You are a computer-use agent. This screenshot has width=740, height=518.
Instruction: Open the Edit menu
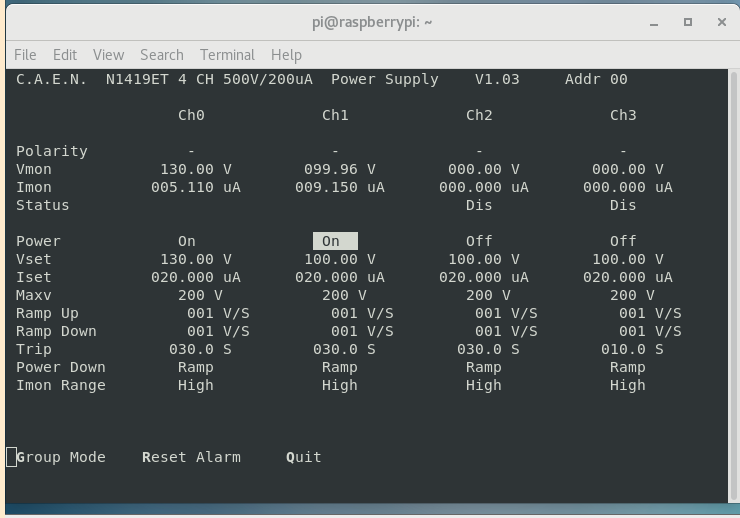tap(65, 55)
